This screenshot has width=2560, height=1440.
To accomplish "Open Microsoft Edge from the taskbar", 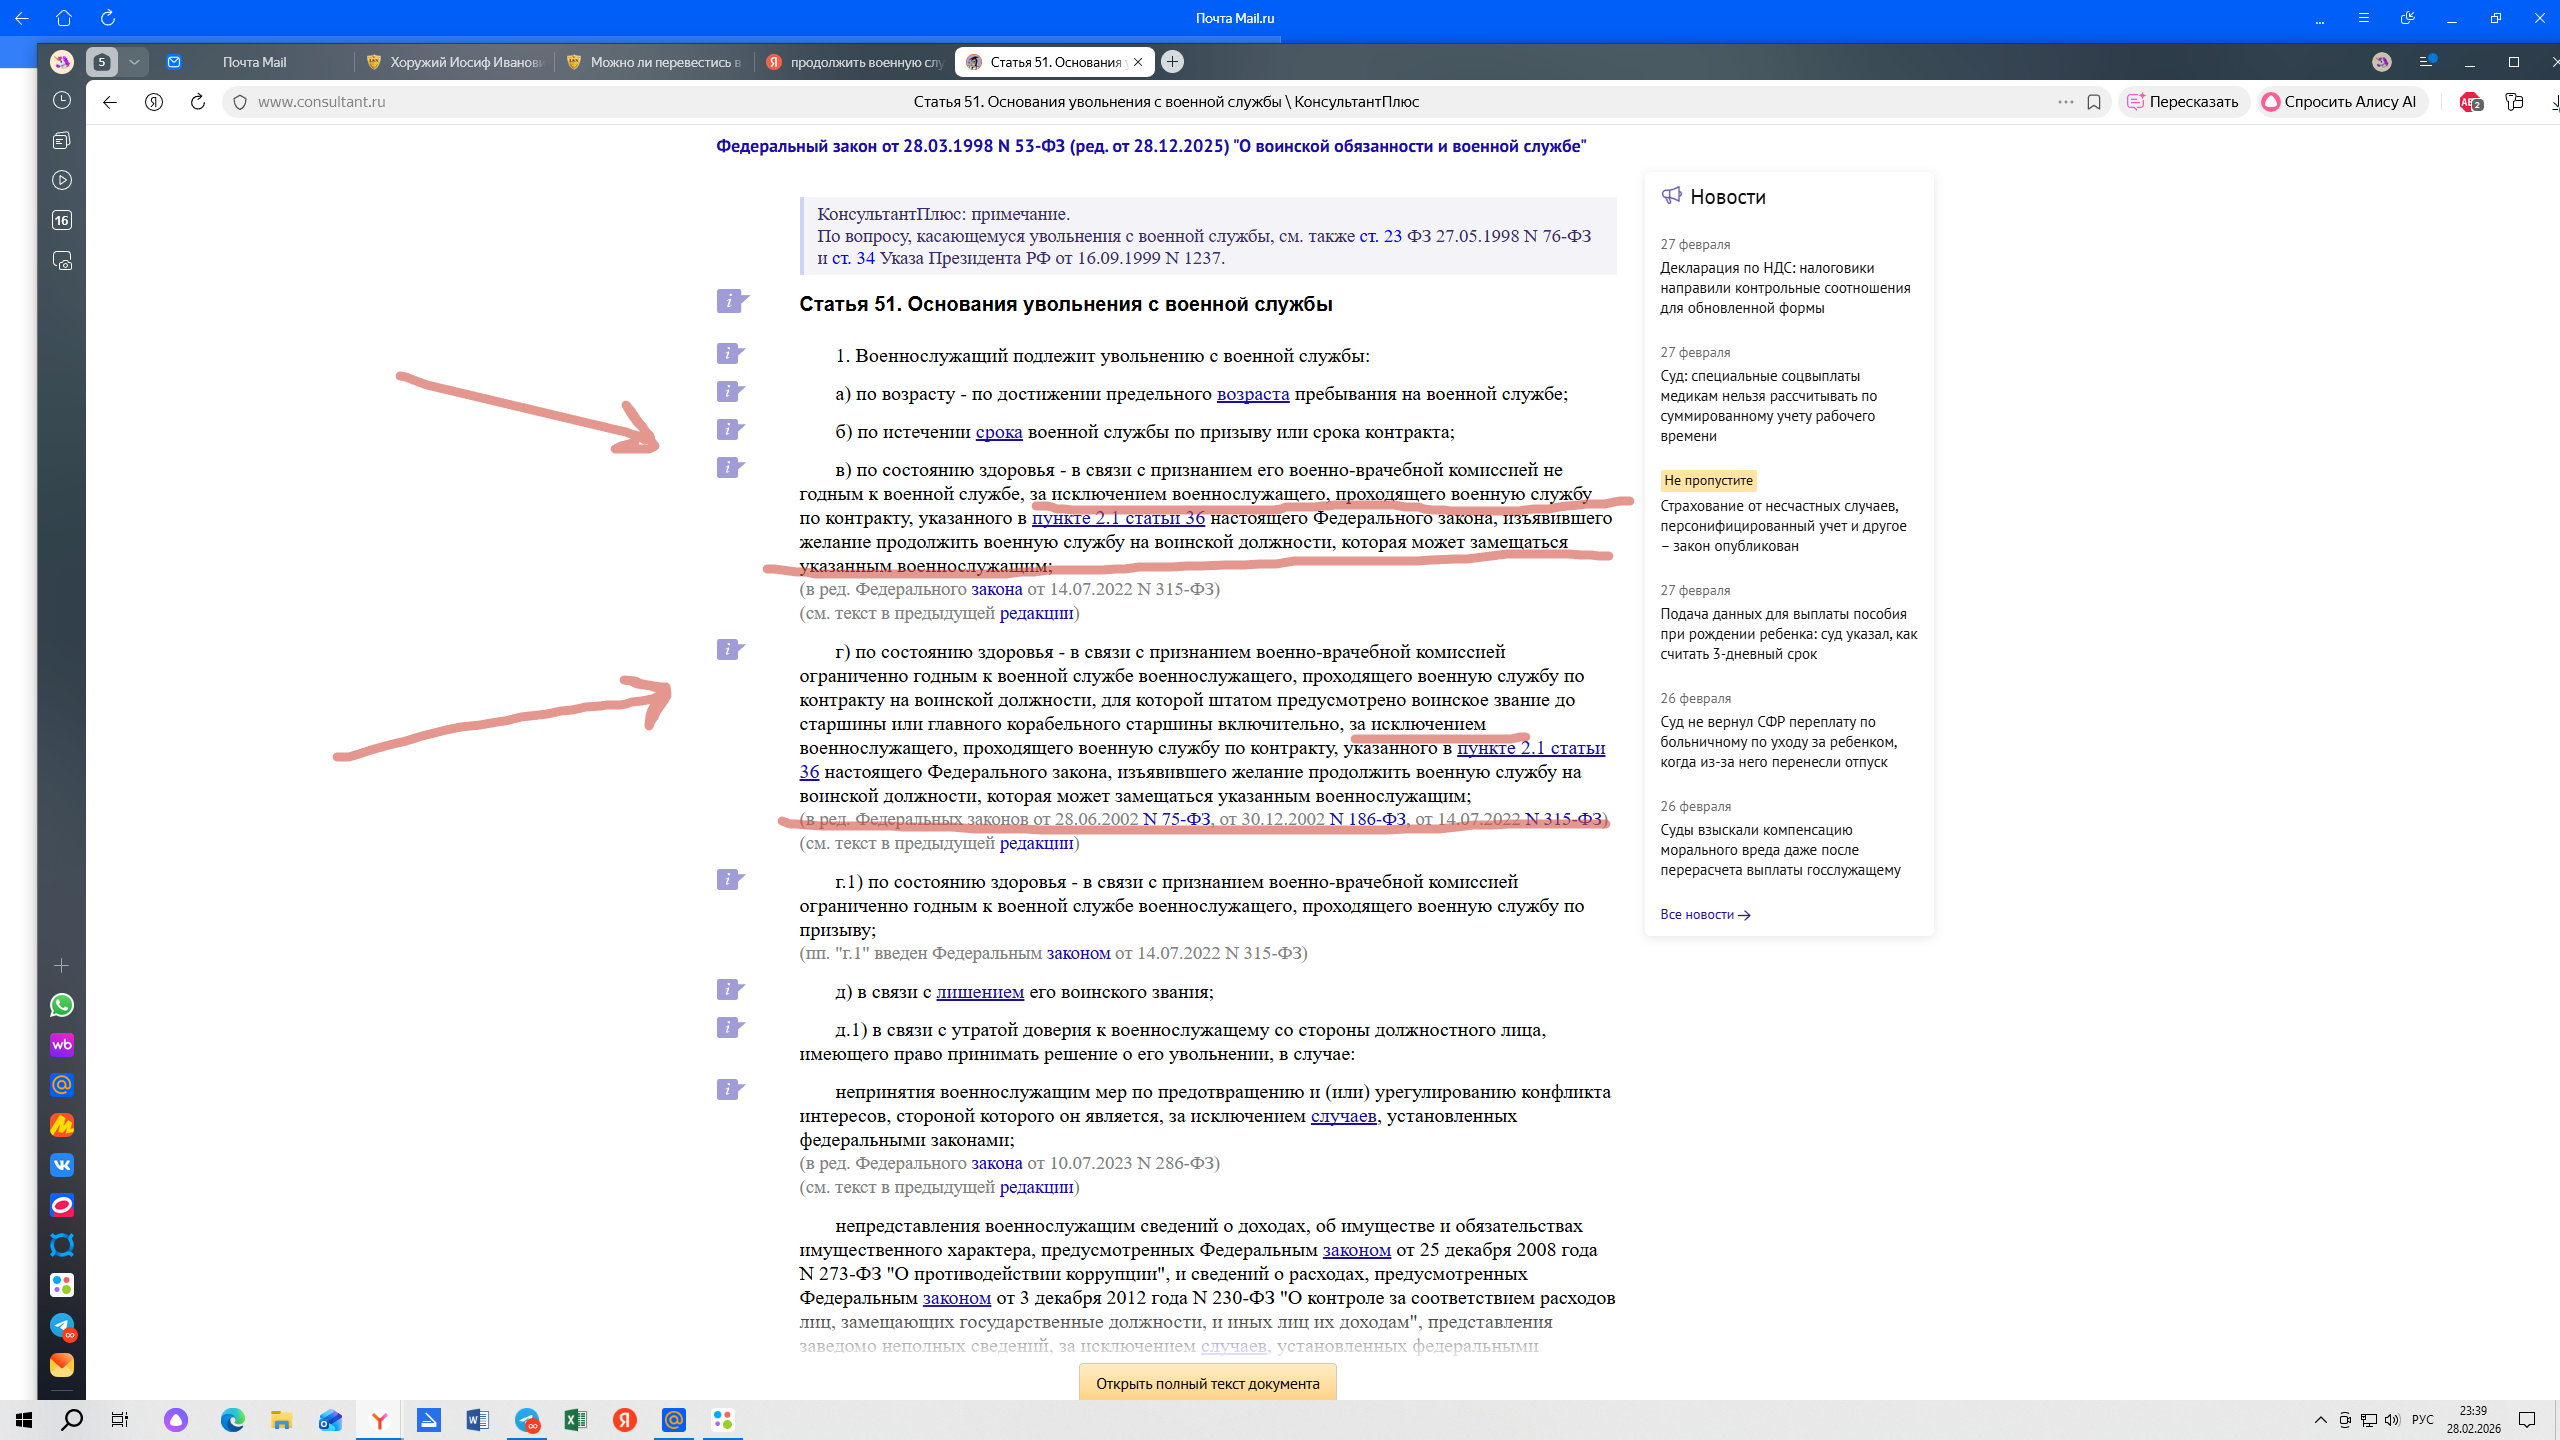I will 232,1420.
